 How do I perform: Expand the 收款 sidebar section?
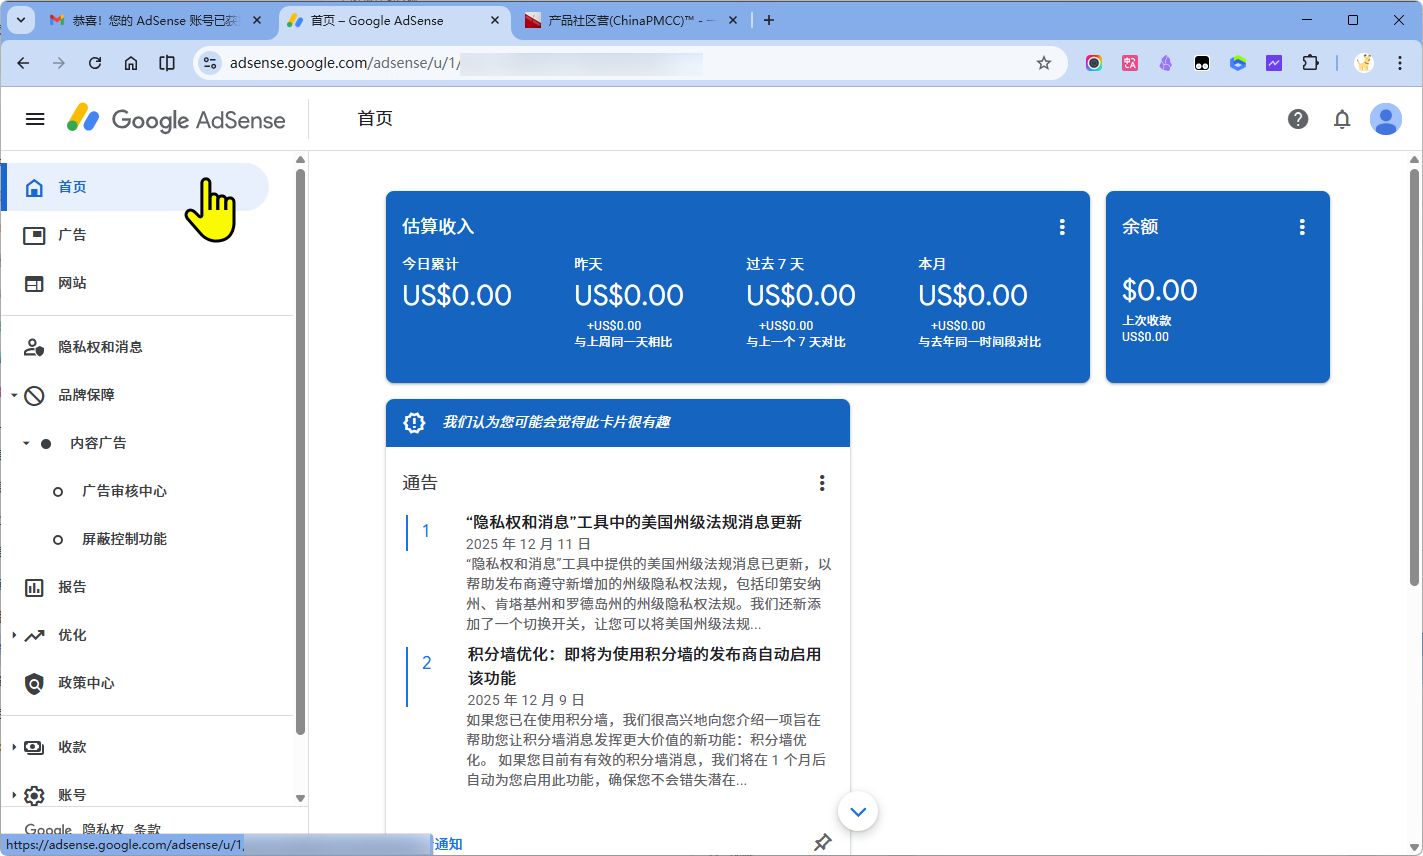coord(14,747)
